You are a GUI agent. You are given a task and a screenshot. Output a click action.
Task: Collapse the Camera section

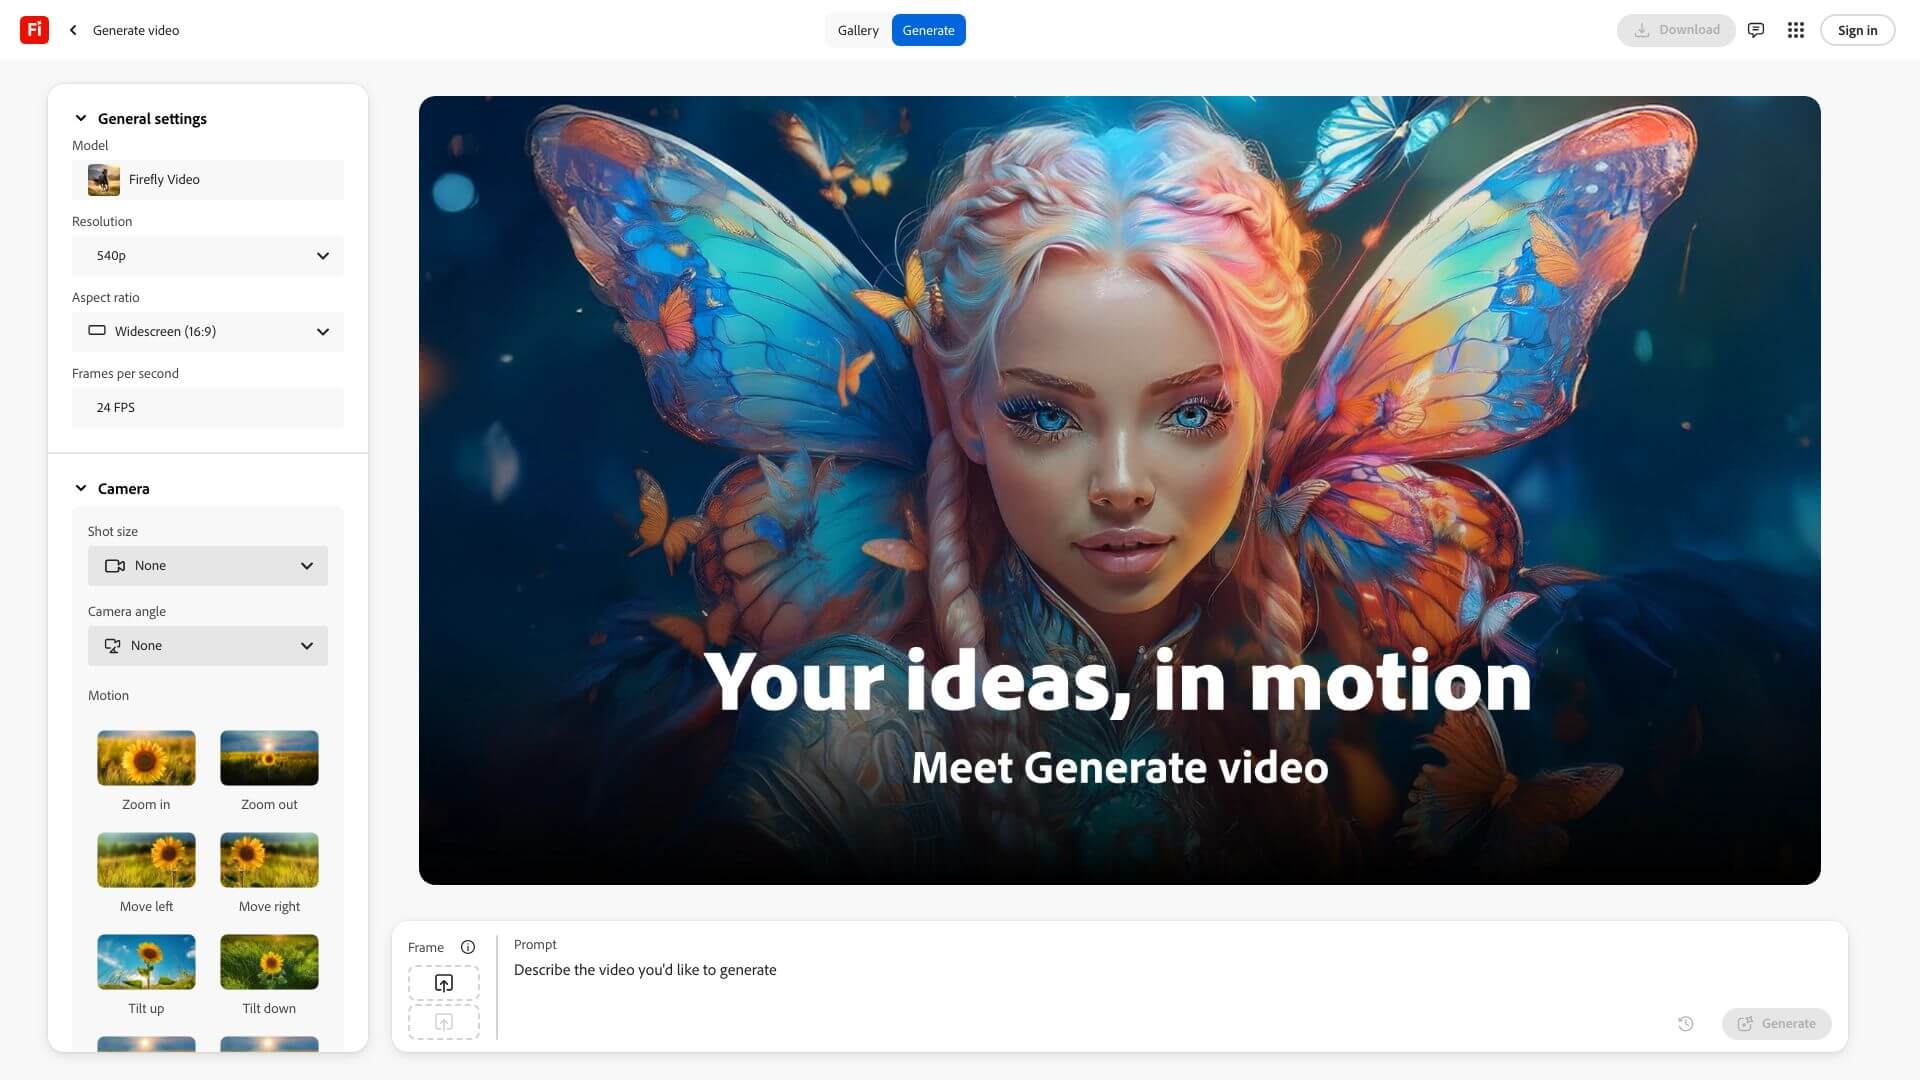pyautogui.click(x=81, y=488)
